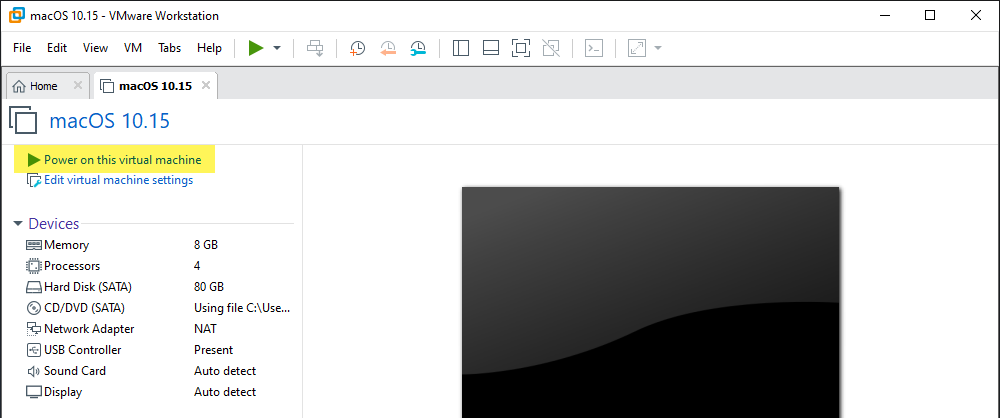This screenshot has width=1000, height=418.
Task: Collapse the Devices section
Action: point(18,224)
